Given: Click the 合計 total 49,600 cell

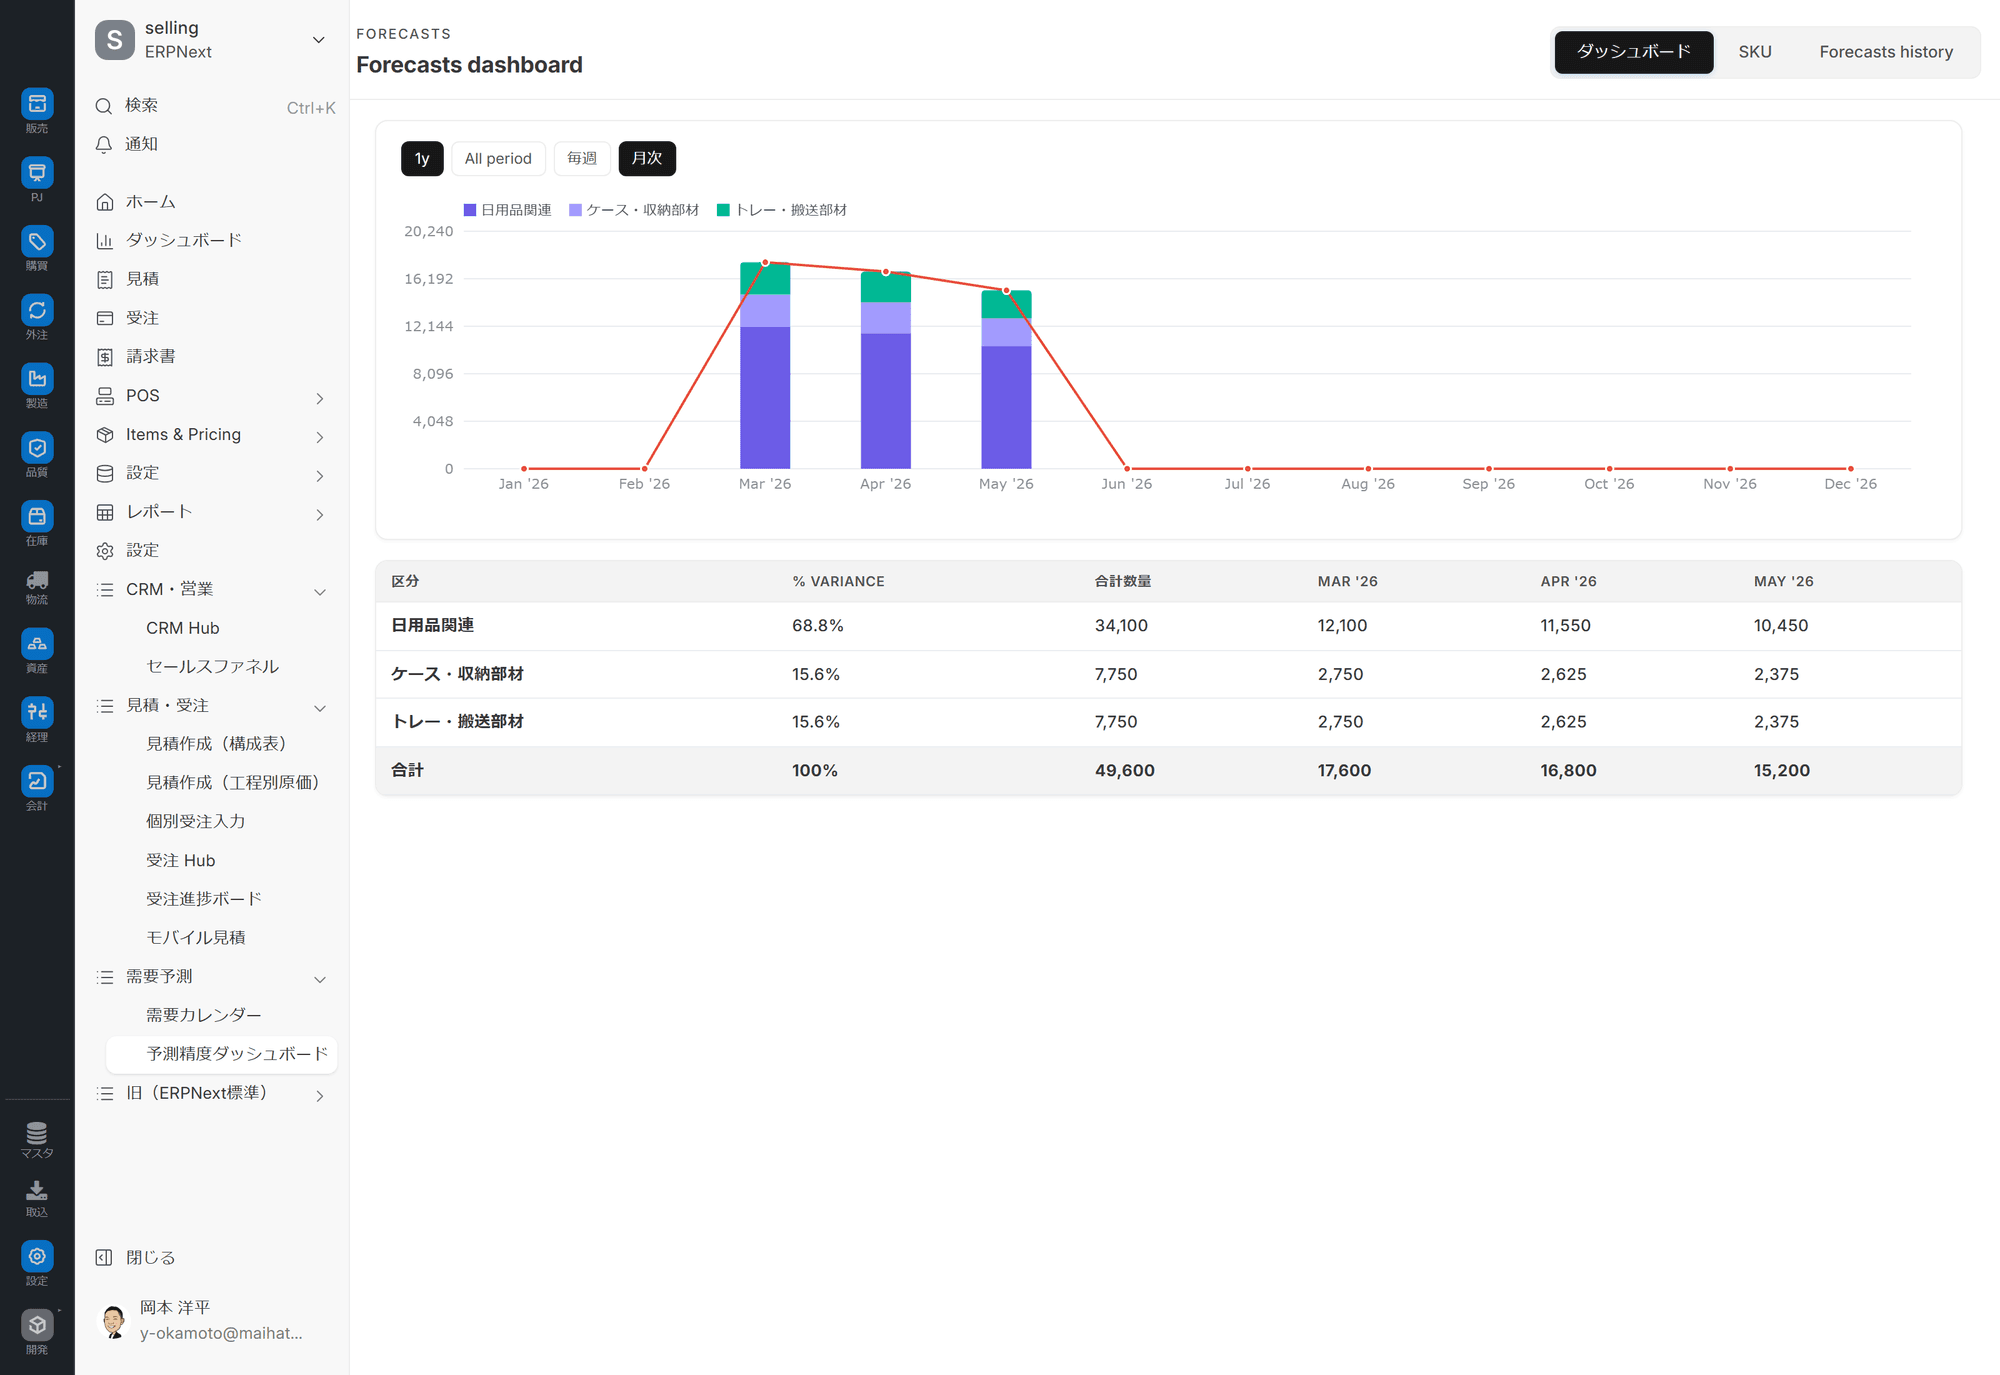Looking at the screenshot, I should tap(1124, 770).
